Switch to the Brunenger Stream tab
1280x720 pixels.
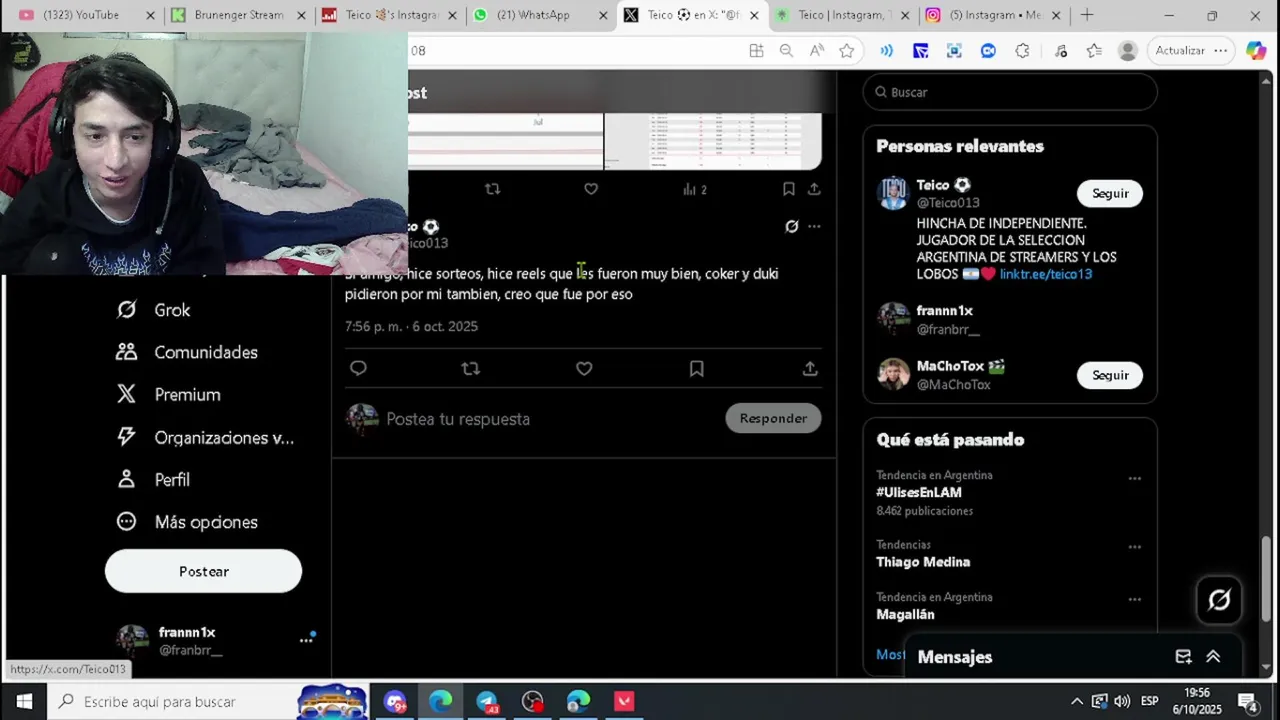click(x=239, y=15)
